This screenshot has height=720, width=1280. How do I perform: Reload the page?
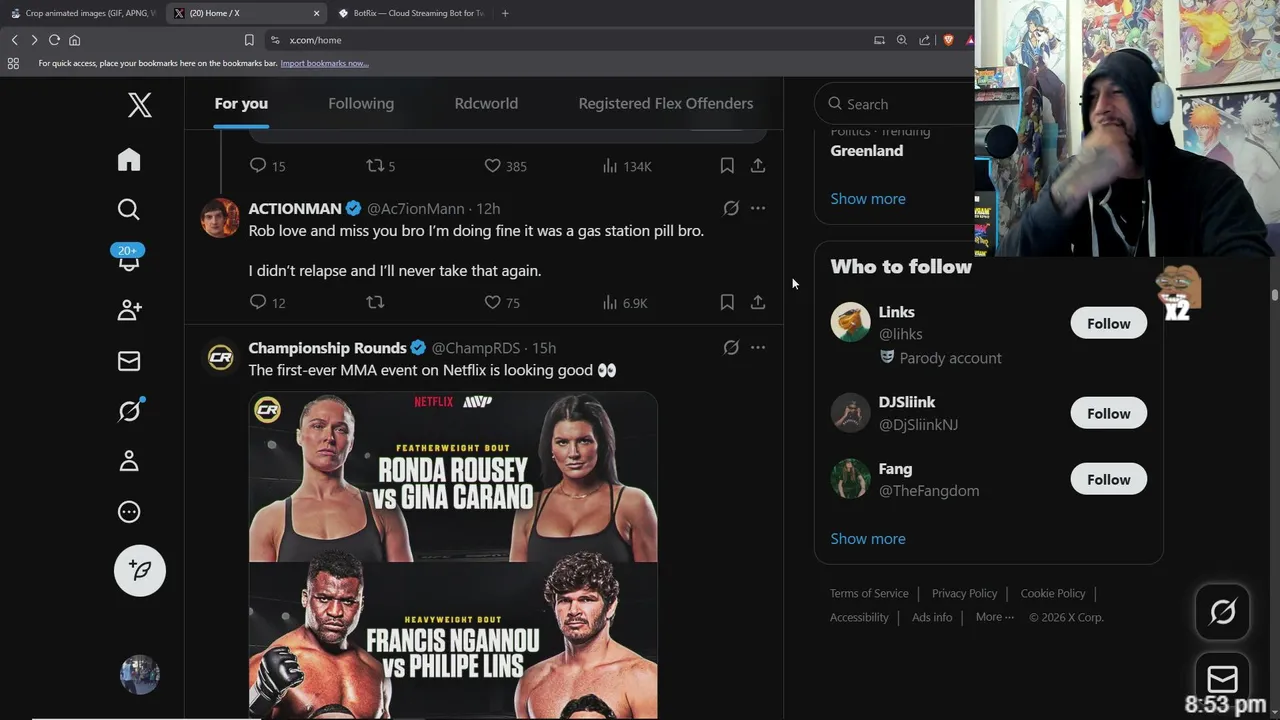pyautogui.click(x=54, y=40)
